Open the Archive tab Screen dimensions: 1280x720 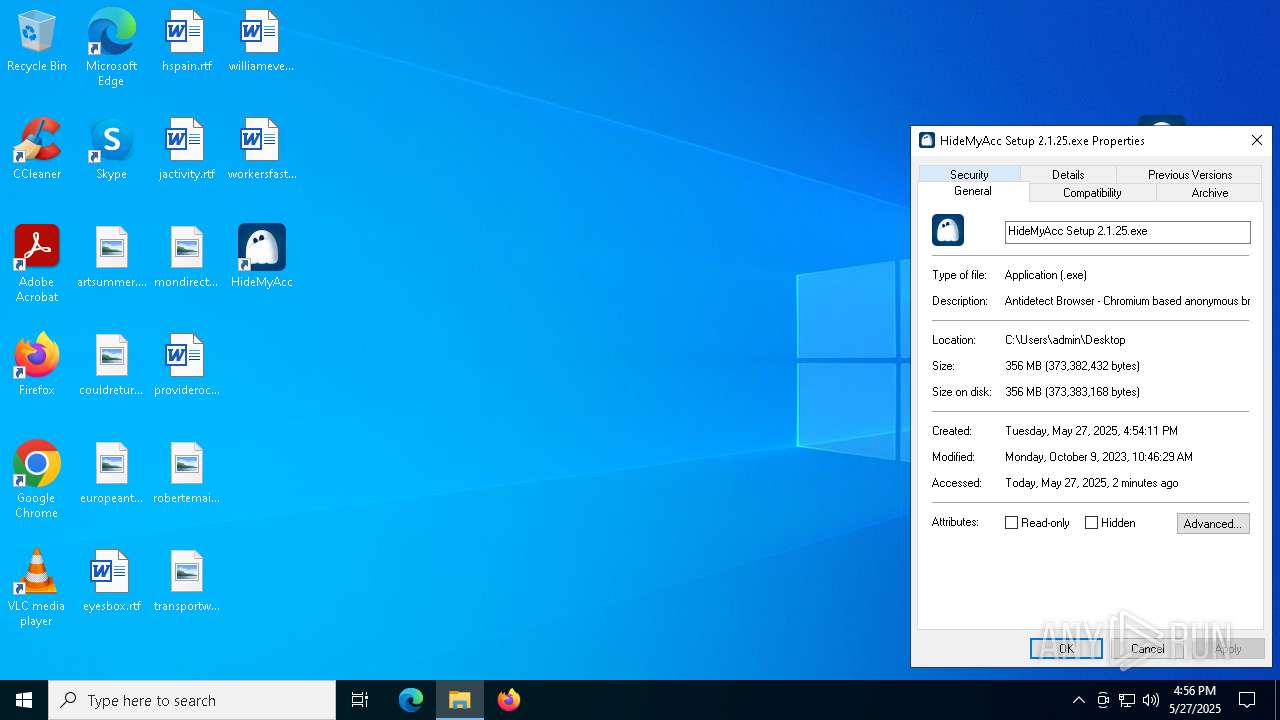tap(1209, 192)
